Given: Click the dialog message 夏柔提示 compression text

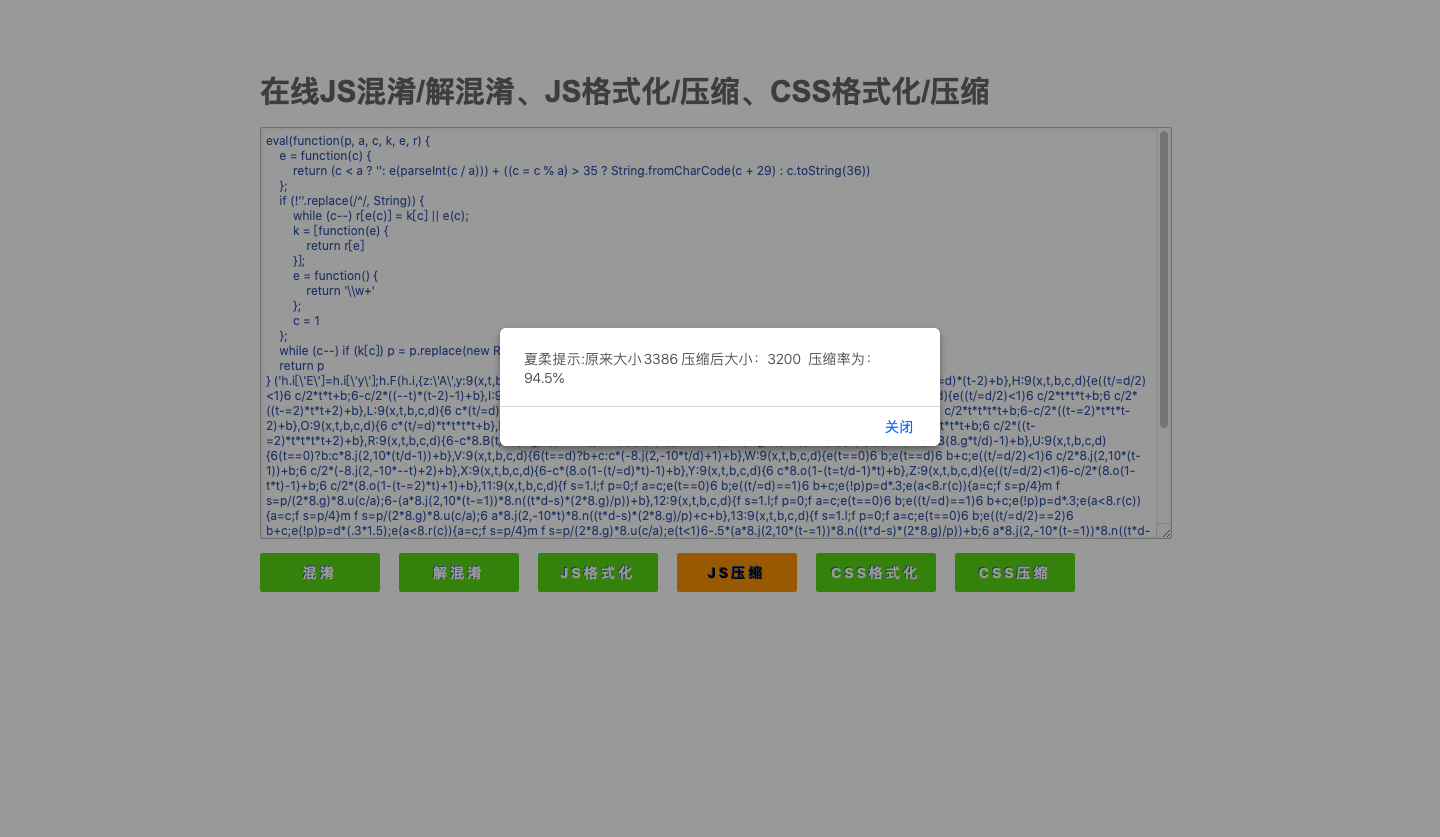Looking at the screenshot, I should click(698, 368).
